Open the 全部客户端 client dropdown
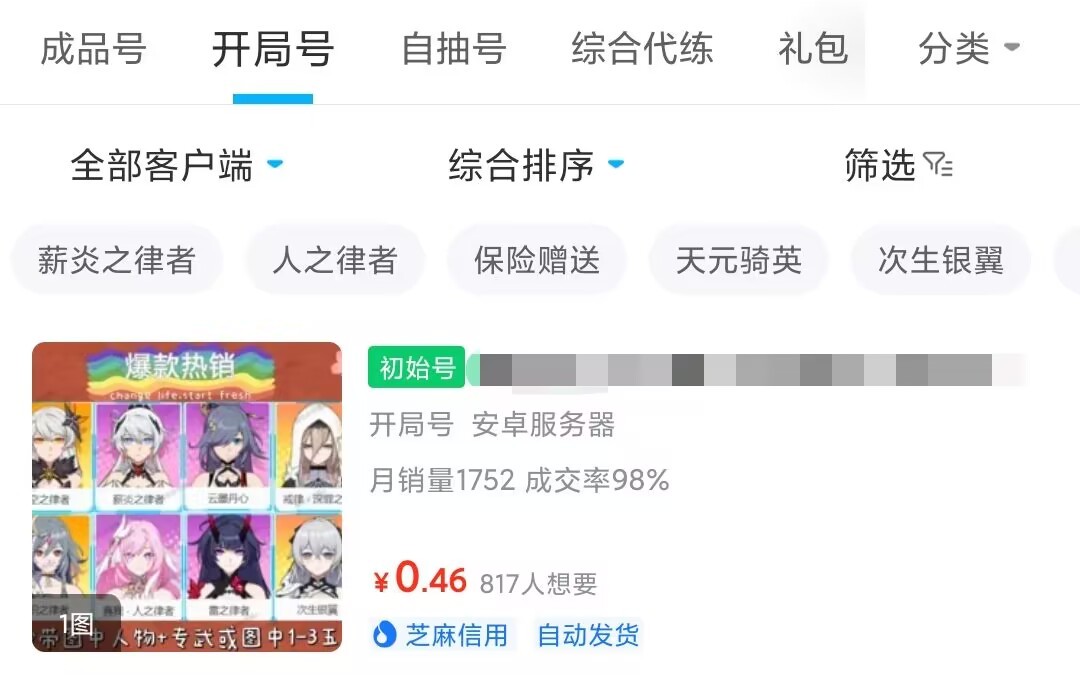This screenshot has width=1080, height=675. (177, 165)
